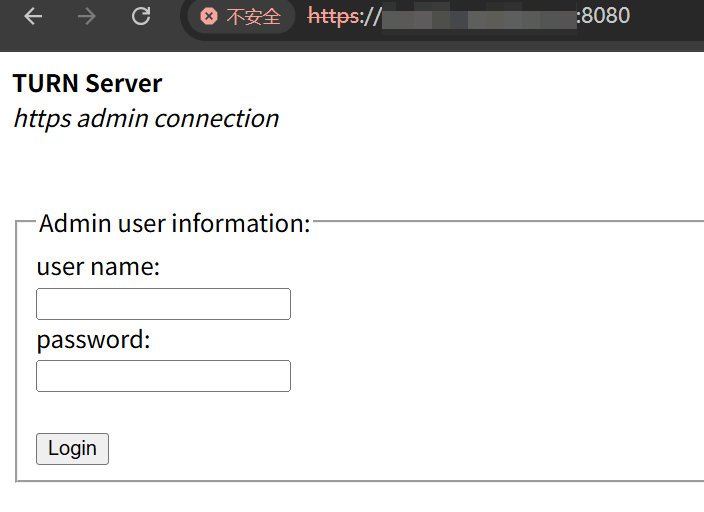Click the browser forward arrow
Screen dimensions: 704x512
click(87, 17)
